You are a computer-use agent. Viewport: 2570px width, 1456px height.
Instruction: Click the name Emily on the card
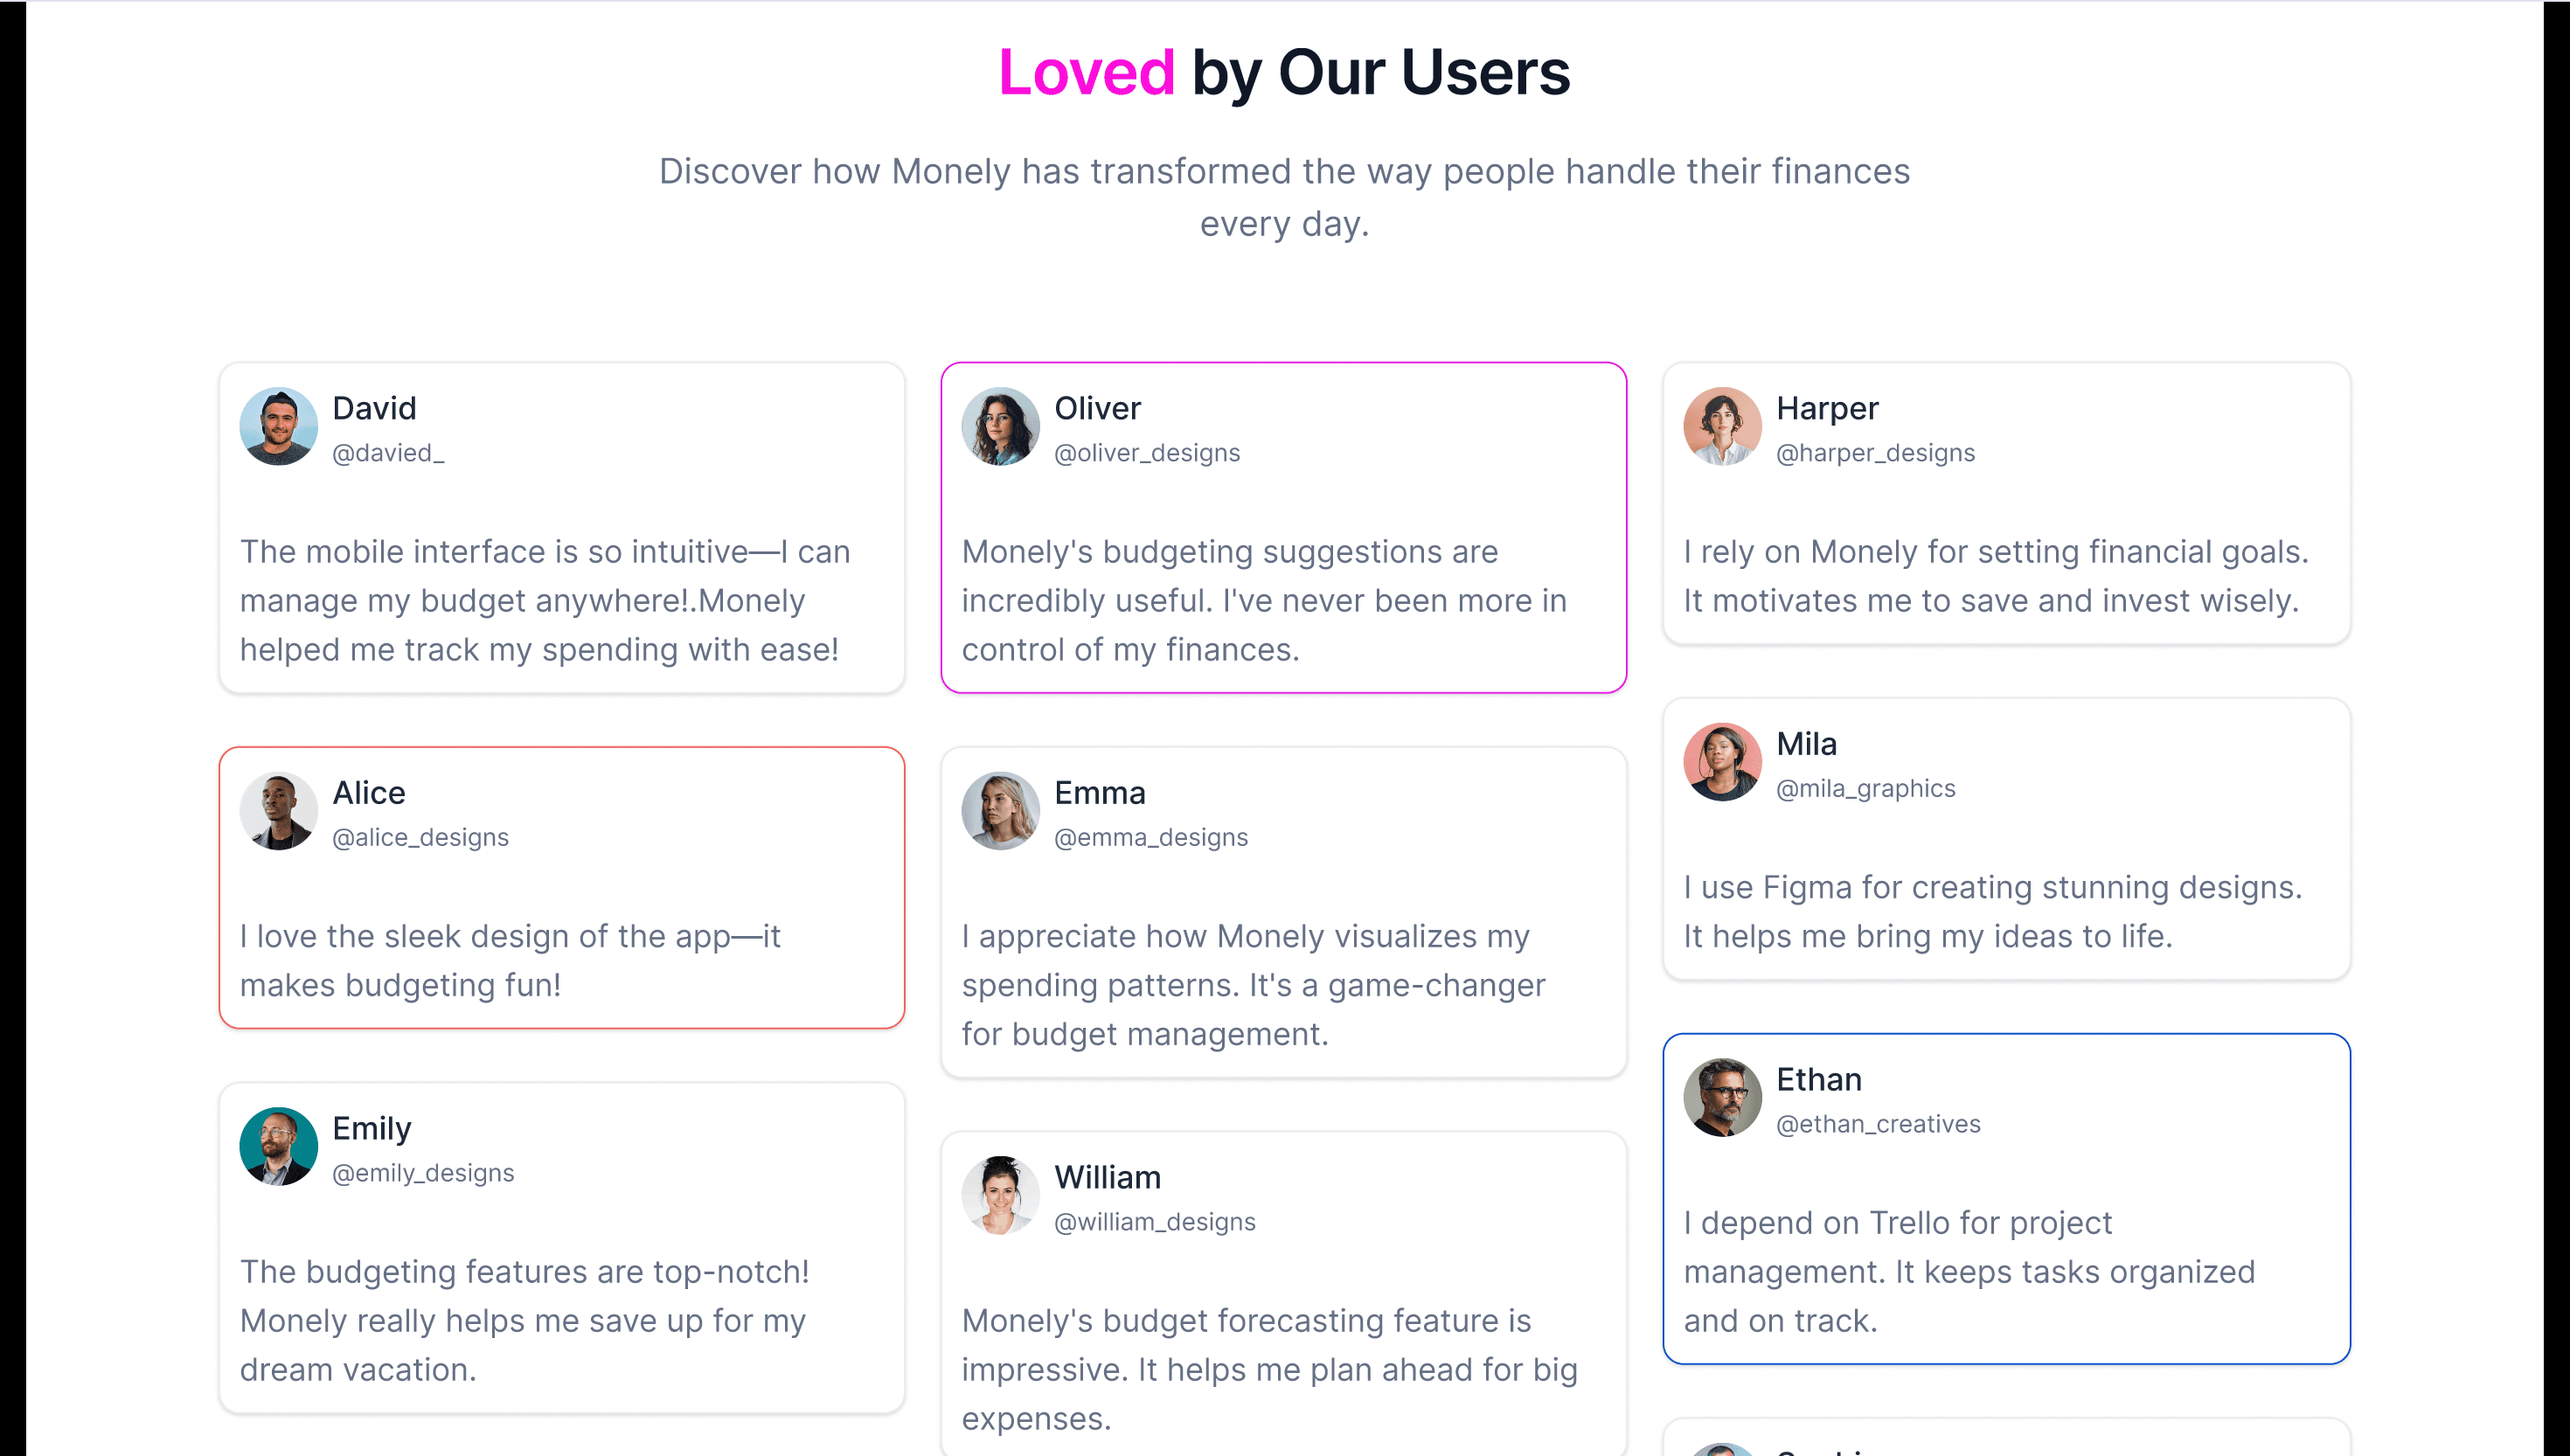pos(371,1129)
